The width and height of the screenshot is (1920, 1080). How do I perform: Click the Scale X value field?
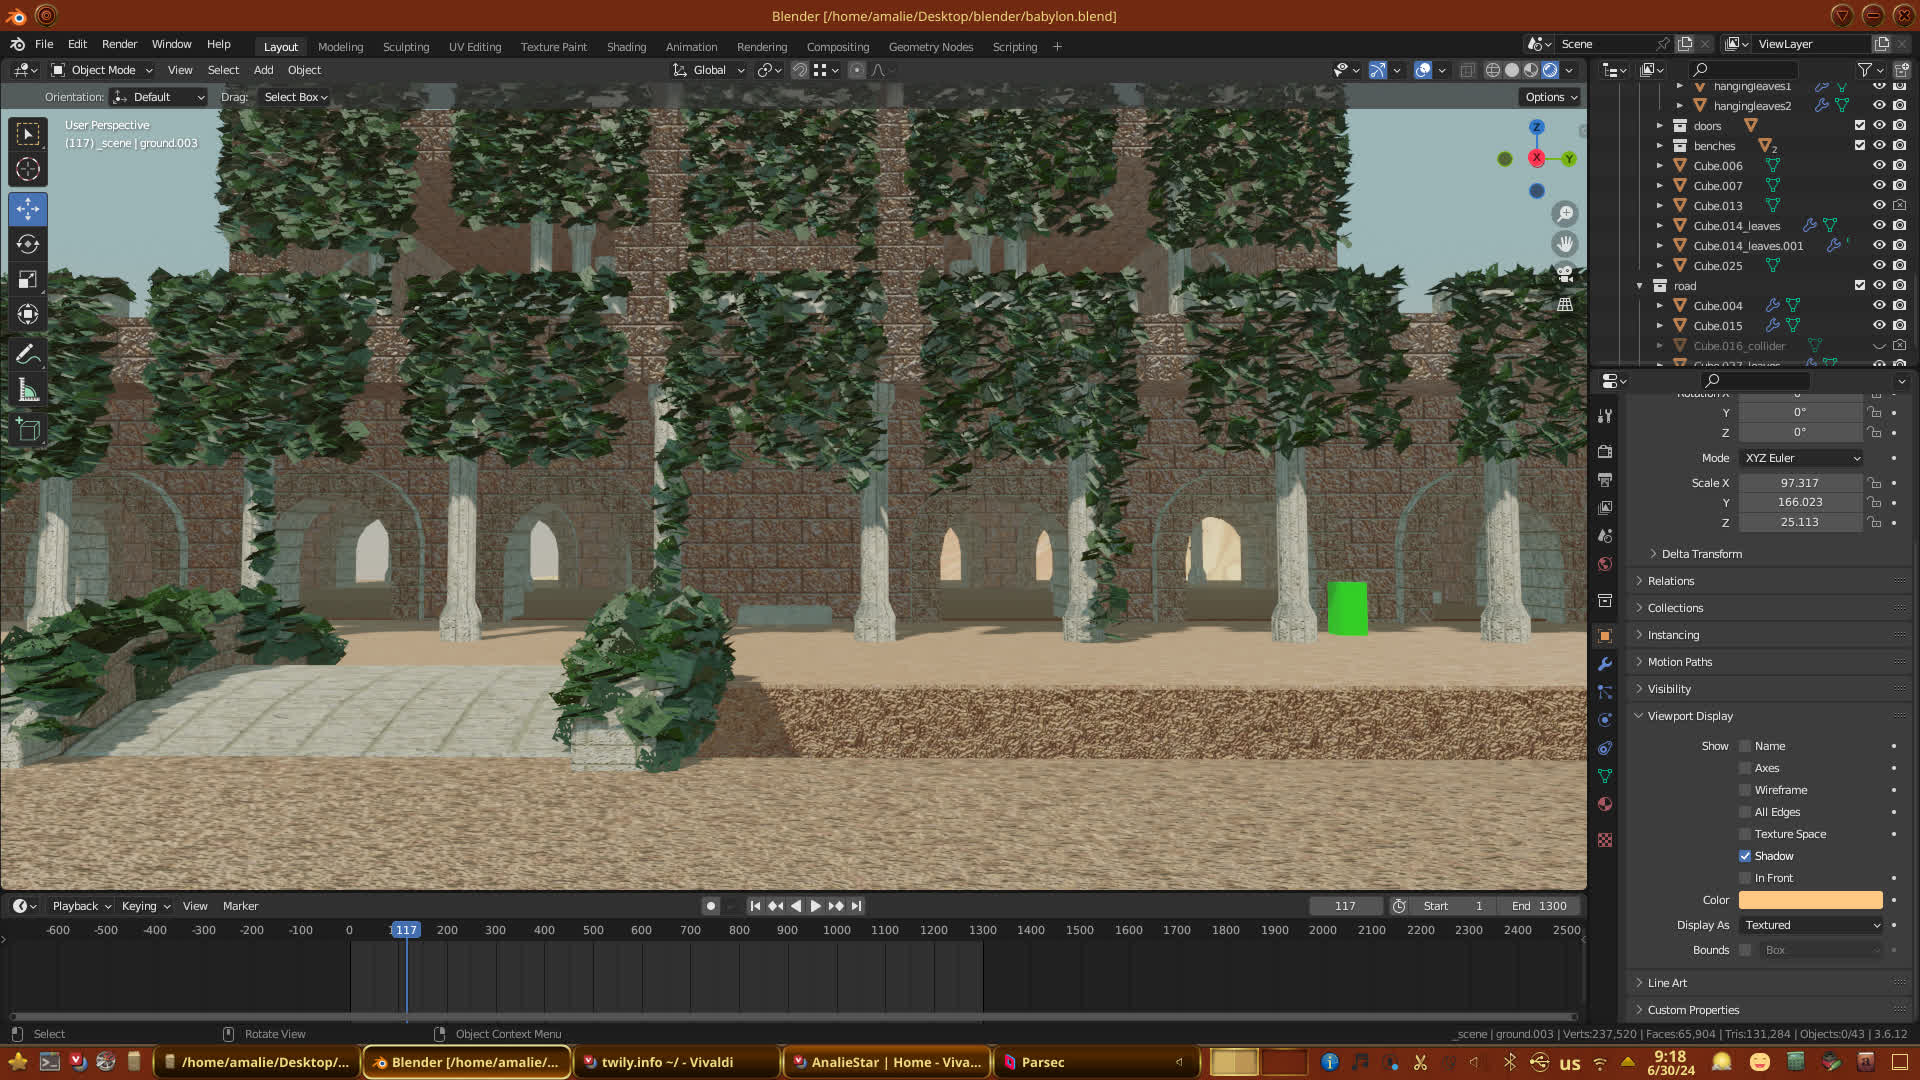coord(1799,483)
